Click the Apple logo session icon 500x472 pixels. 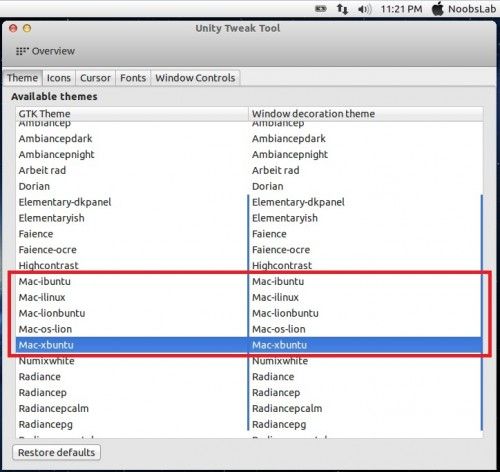[x=438, y=9]
